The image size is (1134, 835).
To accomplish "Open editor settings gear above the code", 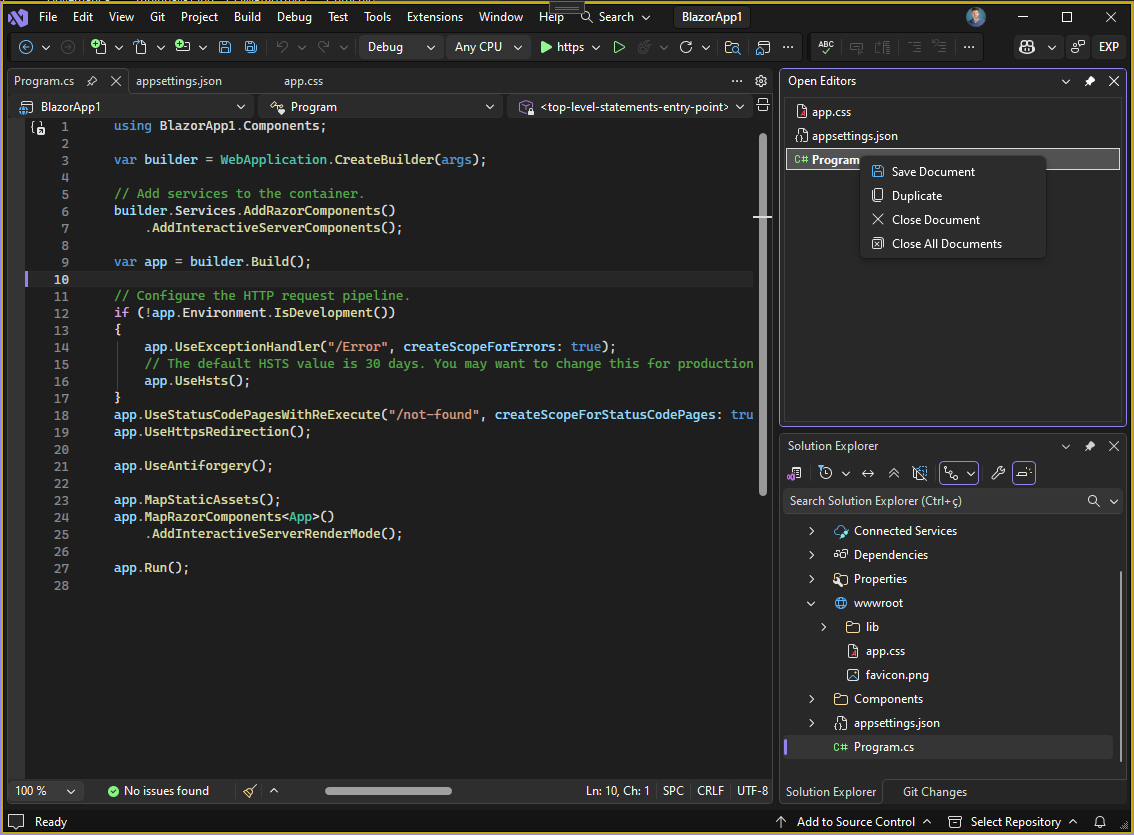I will [x=761, y=81].
